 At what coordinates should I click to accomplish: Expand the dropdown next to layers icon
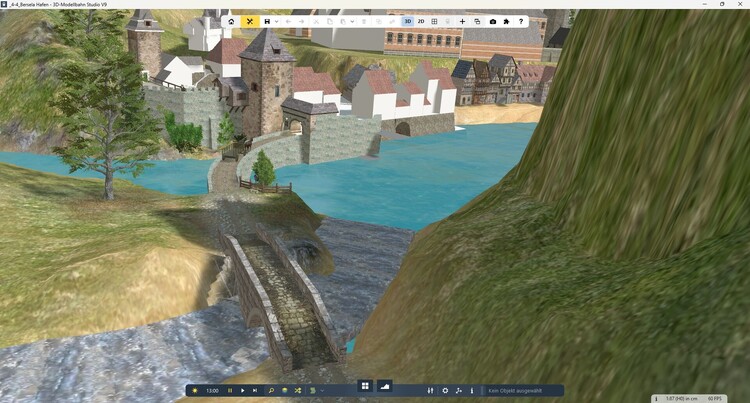(x=322, y=390)
